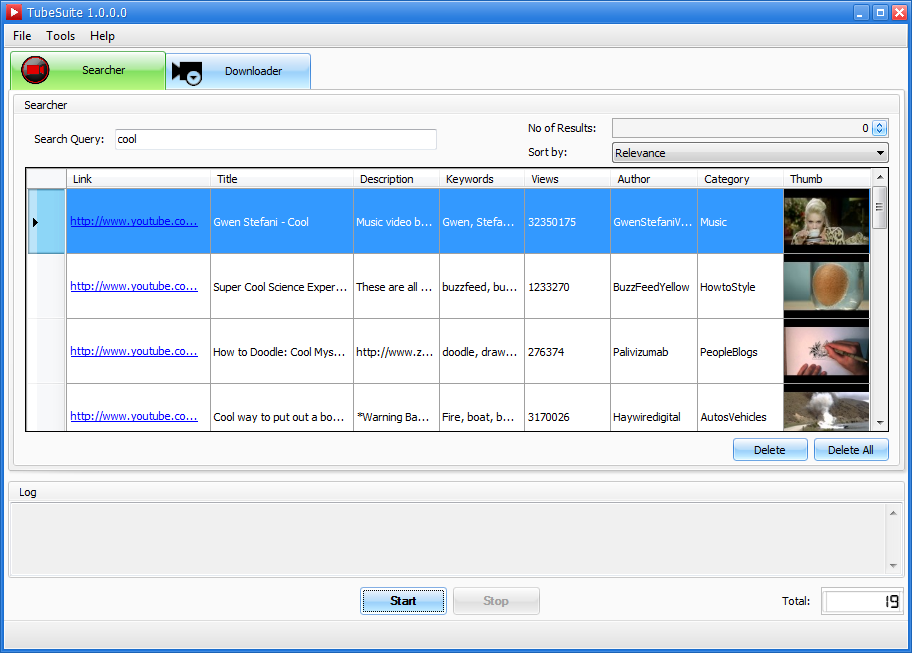Click the results table scroll up arrow
Image resolution: width=912 pixels, height=653 pixels.
[879, 177]
